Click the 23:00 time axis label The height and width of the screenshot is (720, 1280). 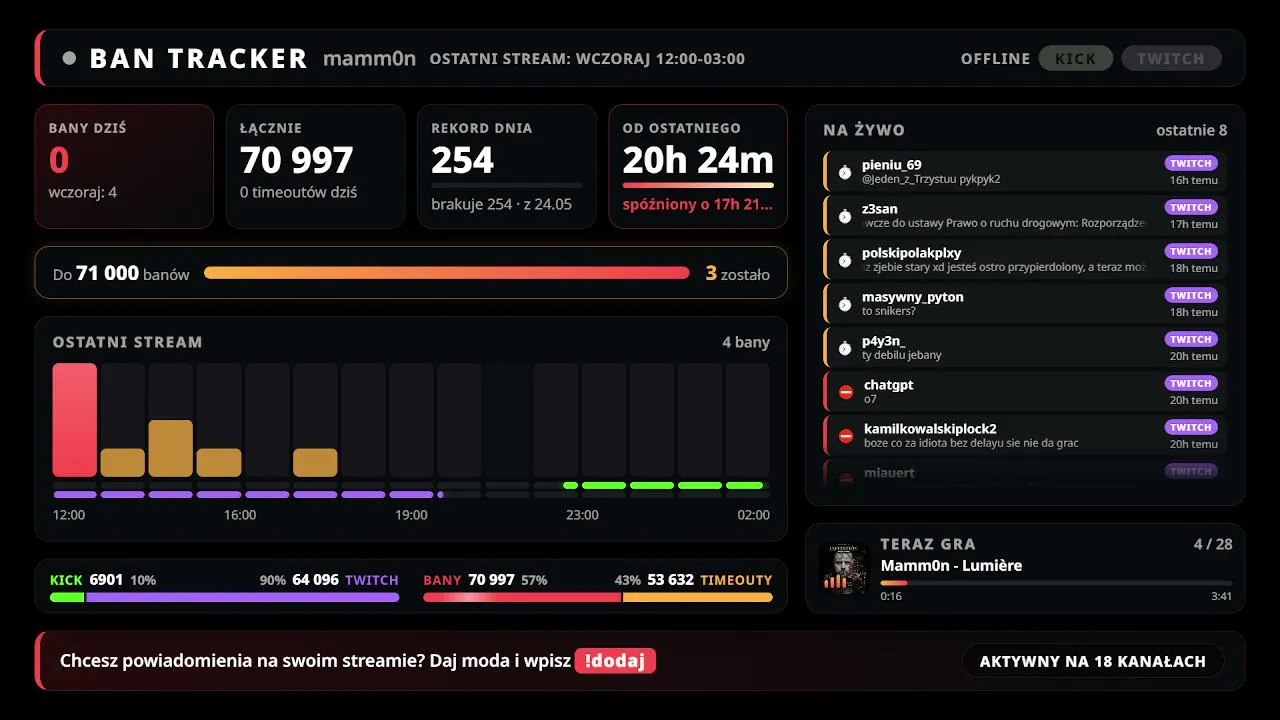(582, 515)
